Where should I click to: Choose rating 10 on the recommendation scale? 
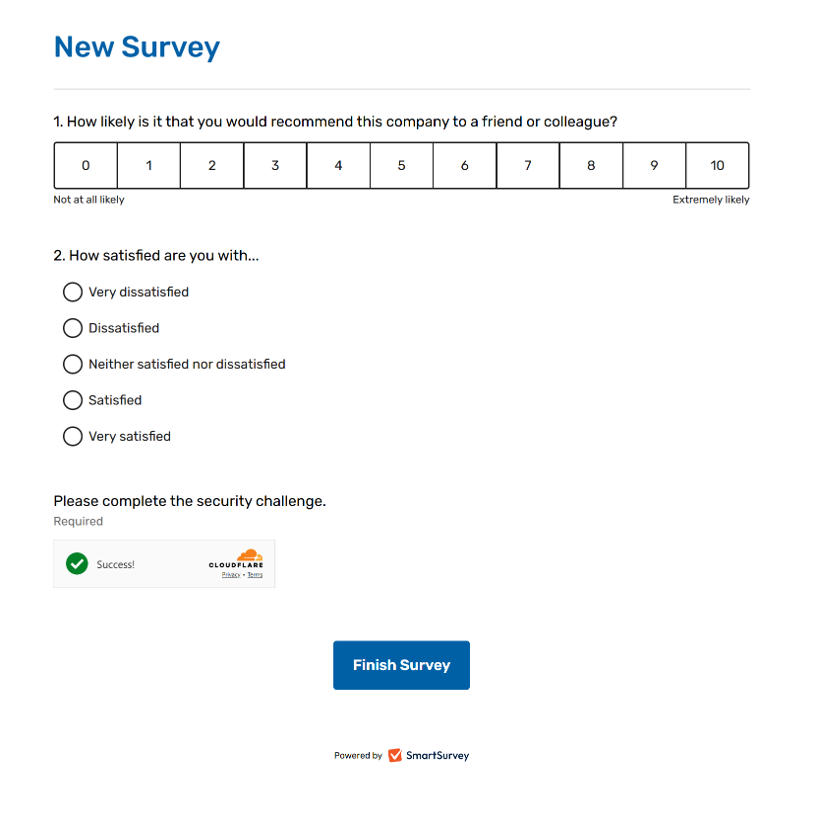(717, 166)
